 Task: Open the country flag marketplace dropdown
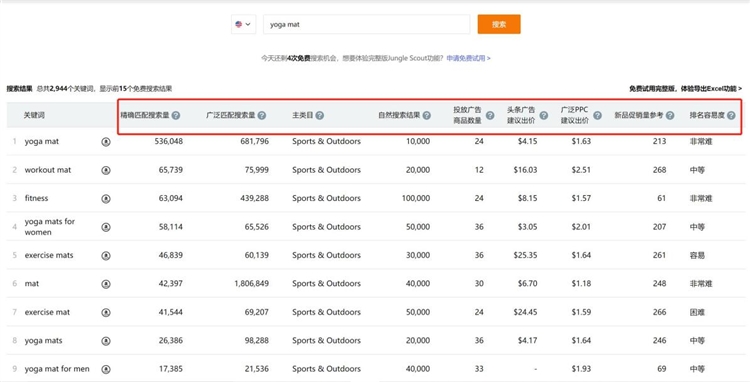click(x=243, y=24)
